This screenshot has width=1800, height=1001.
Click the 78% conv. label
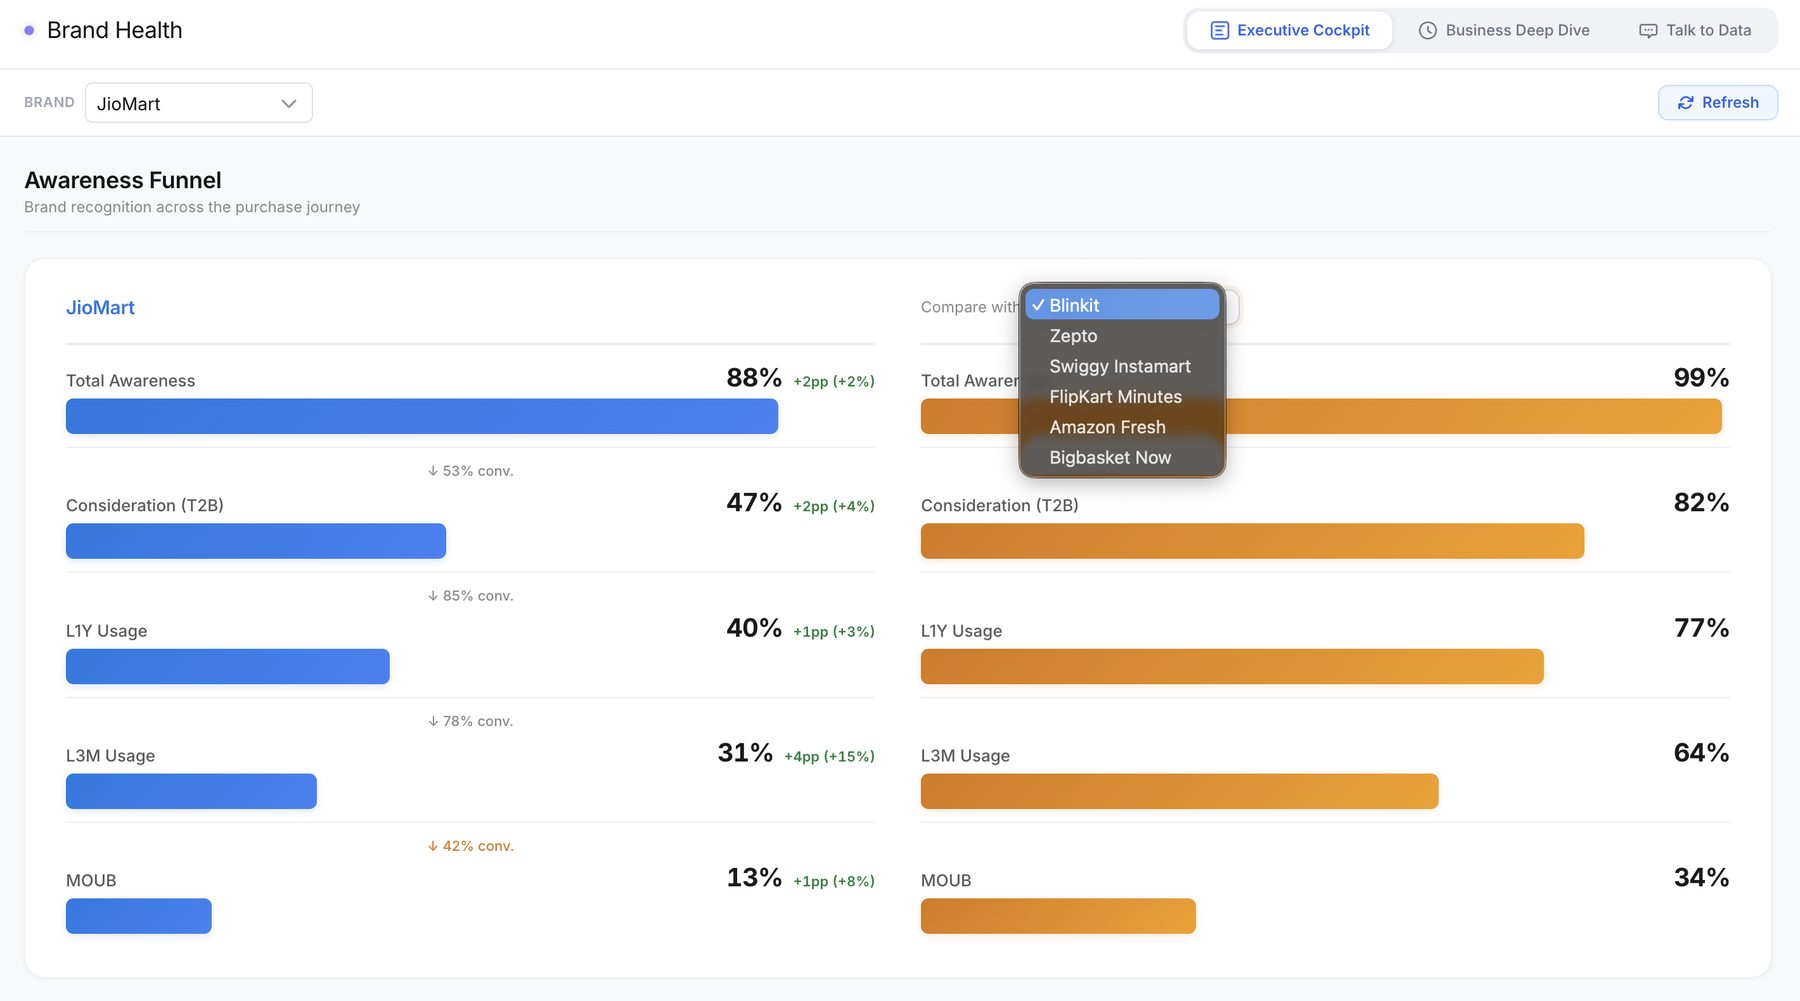tap(470, 721)
